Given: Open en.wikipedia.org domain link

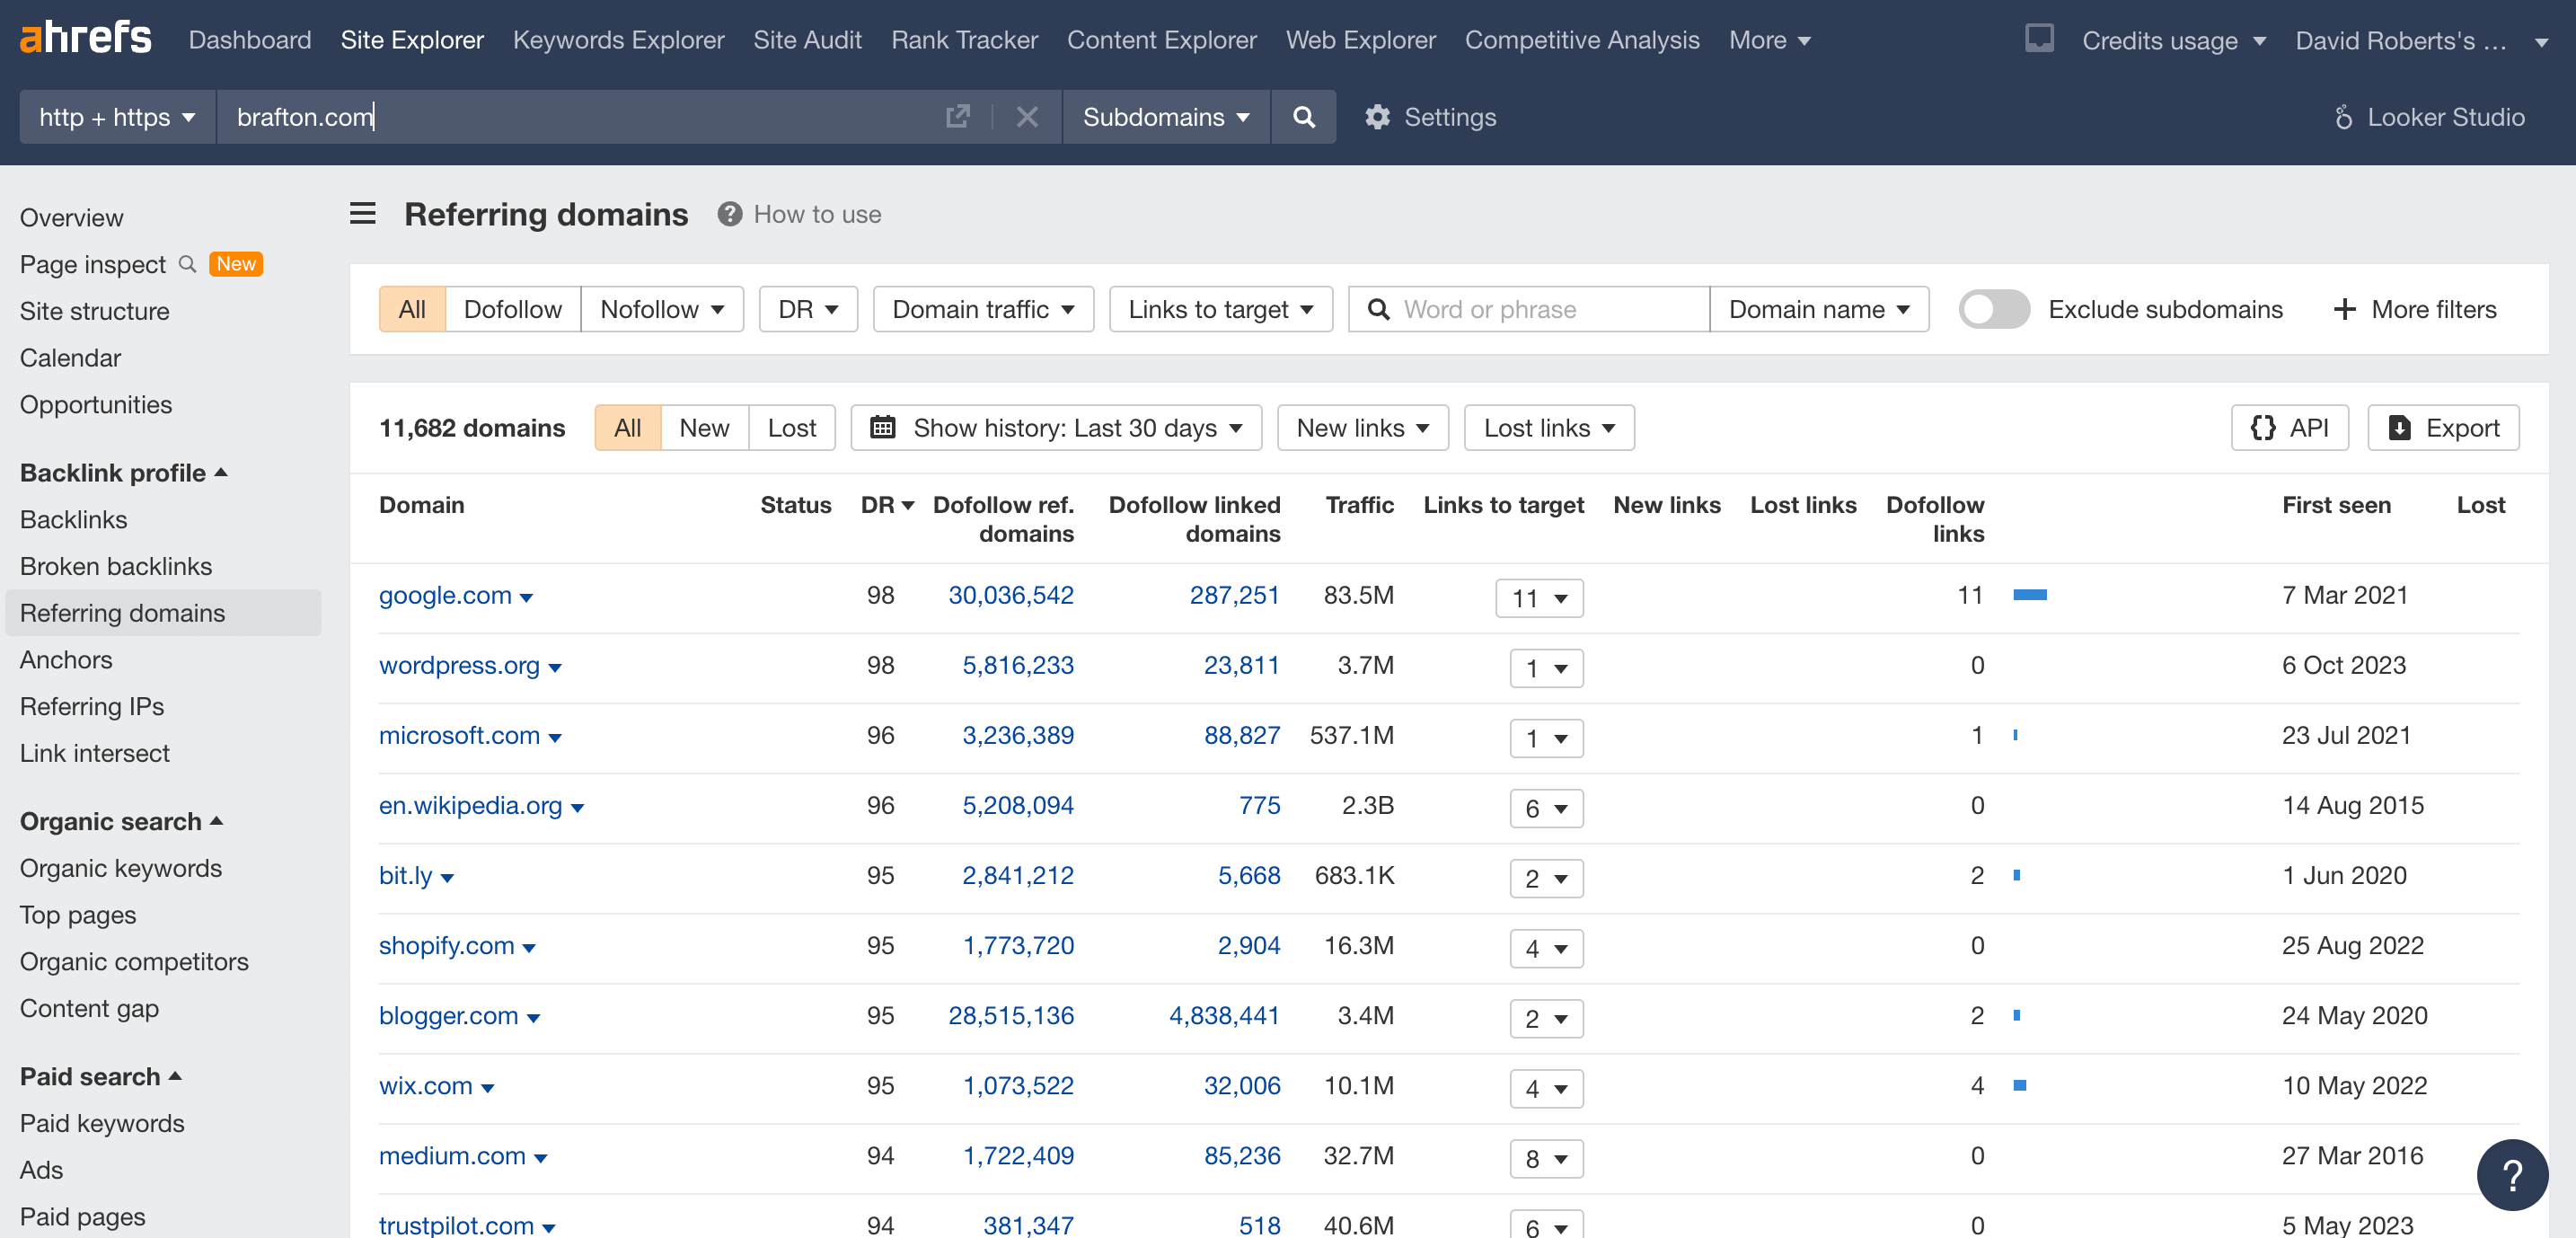Looking at the screenshot, I should [x=470, y=805].
